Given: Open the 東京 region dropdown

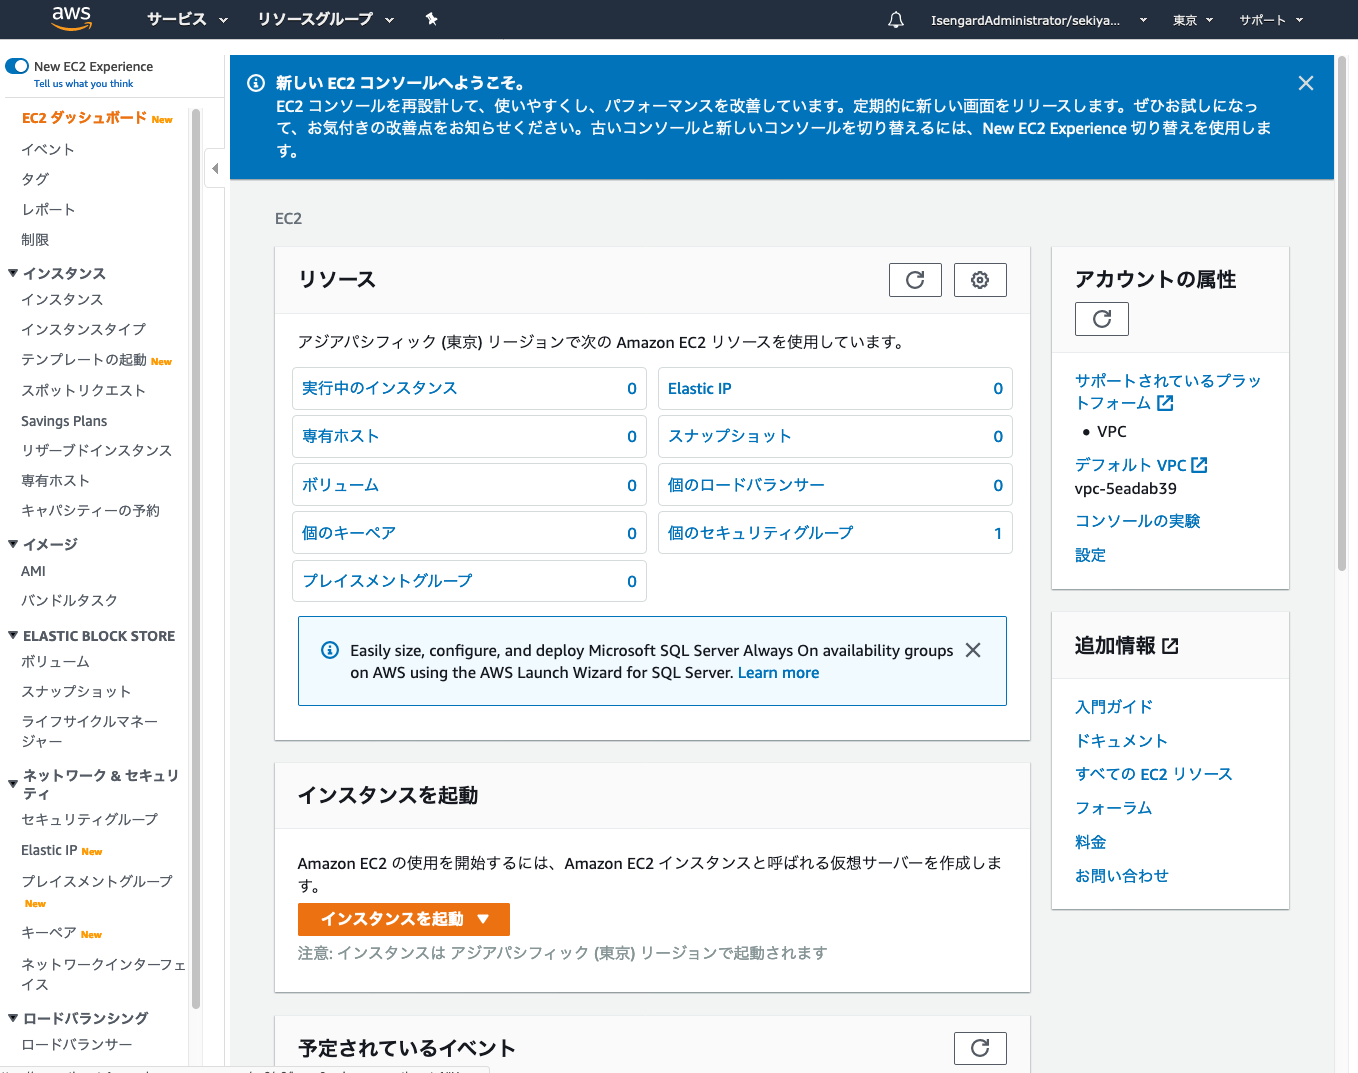Looking at the screenshot, I should 1192,20.
